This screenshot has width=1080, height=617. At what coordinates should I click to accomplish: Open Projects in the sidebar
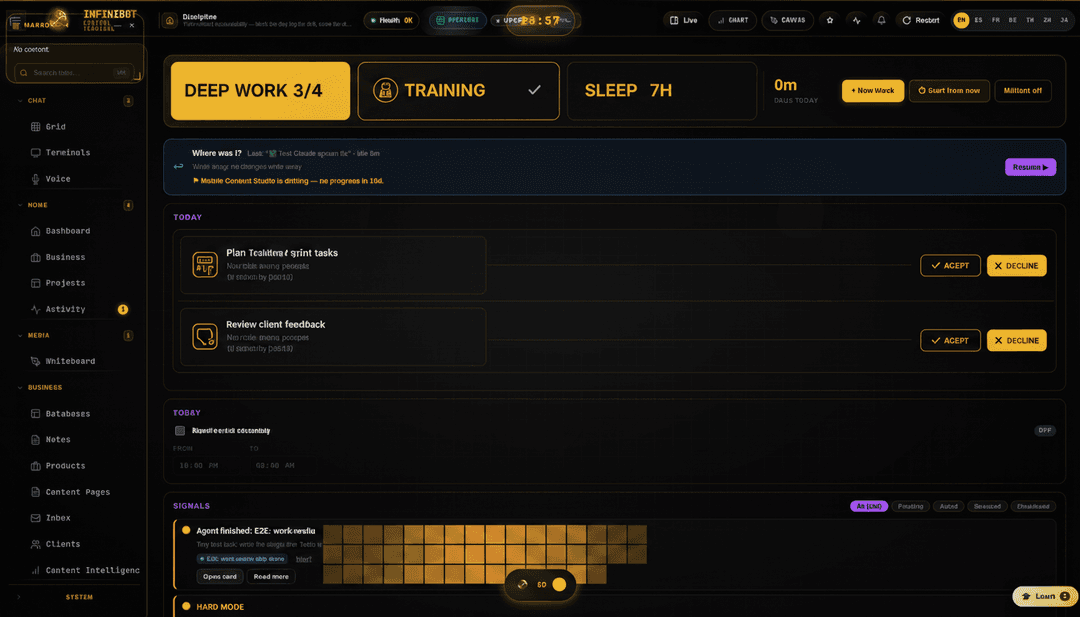[x=59, y=283]
